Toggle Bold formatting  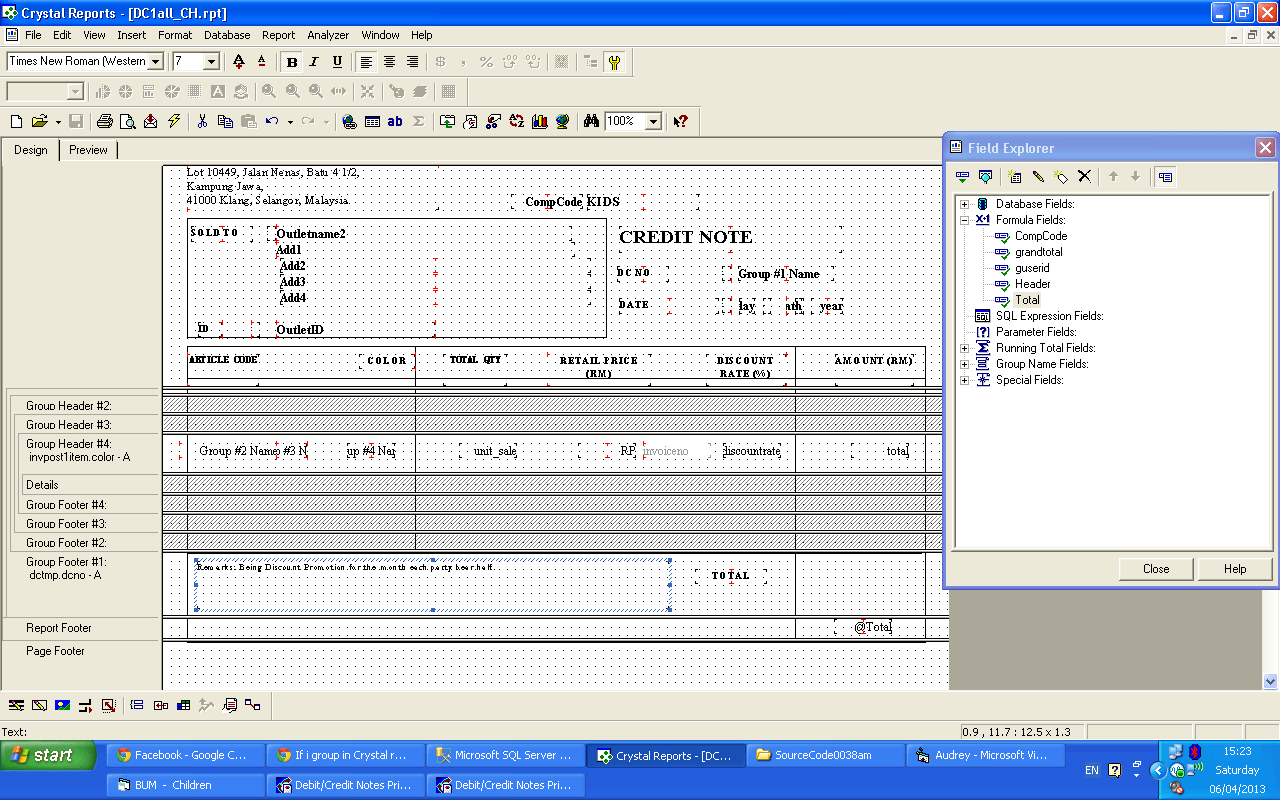click(x=292, y=62)
